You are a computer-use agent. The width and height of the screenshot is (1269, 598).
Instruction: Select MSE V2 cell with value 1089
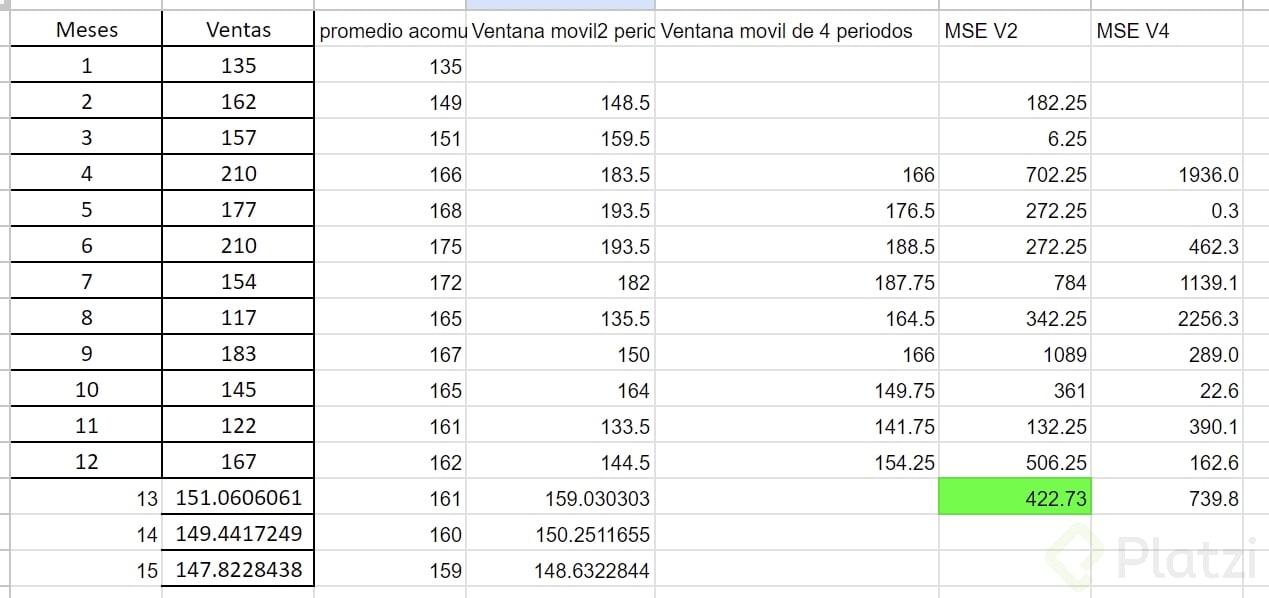pos(1016,354)
